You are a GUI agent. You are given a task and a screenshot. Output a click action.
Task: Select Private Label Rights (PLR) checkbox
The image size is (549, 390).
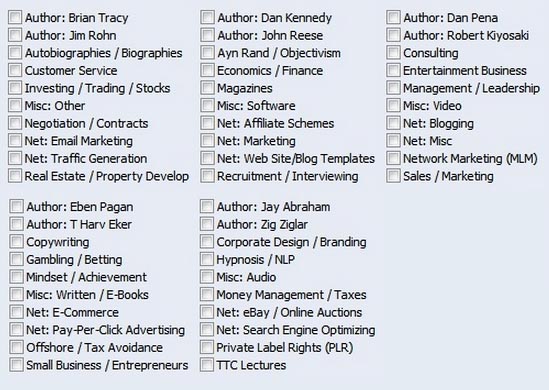click(x=207, y=347)
